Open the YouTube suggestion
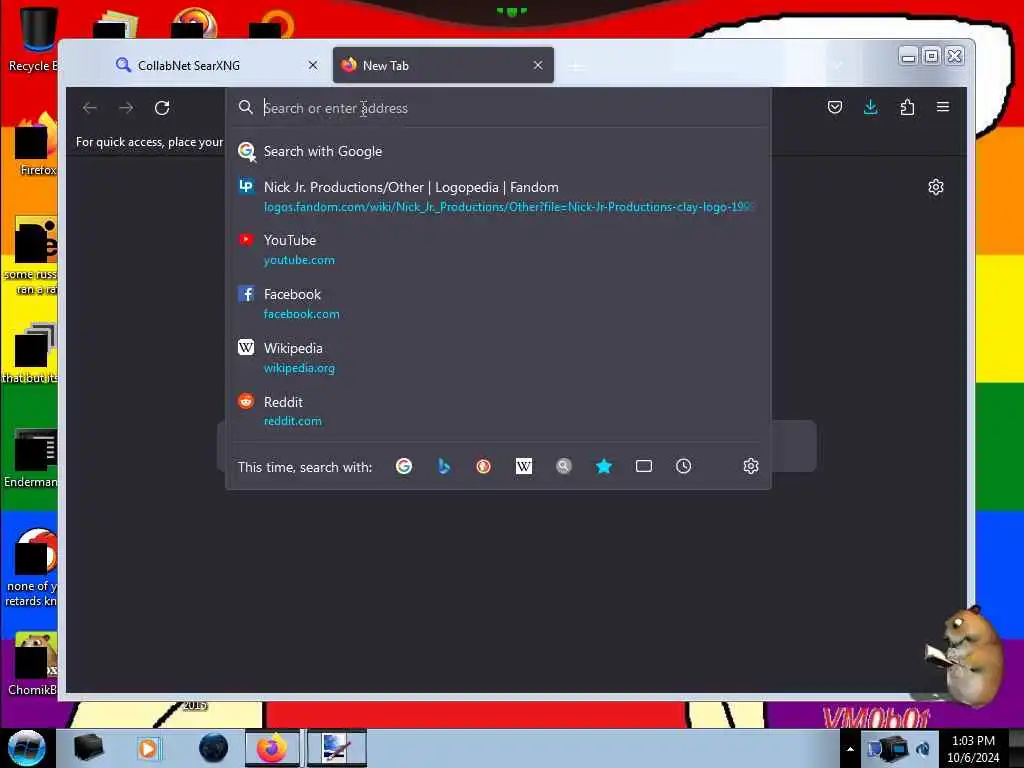Viewport: 1024px width, 768px height. click(498, 249)
